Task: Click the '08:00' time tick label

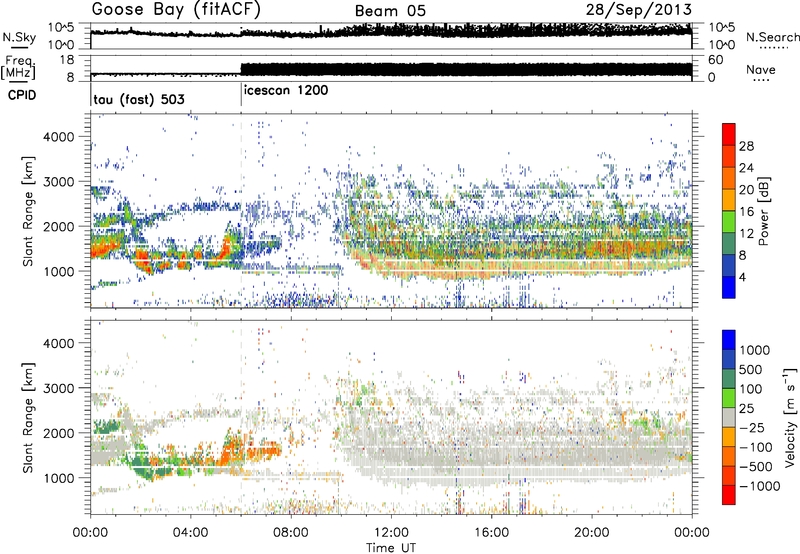Action: click(x=291, y=533)
